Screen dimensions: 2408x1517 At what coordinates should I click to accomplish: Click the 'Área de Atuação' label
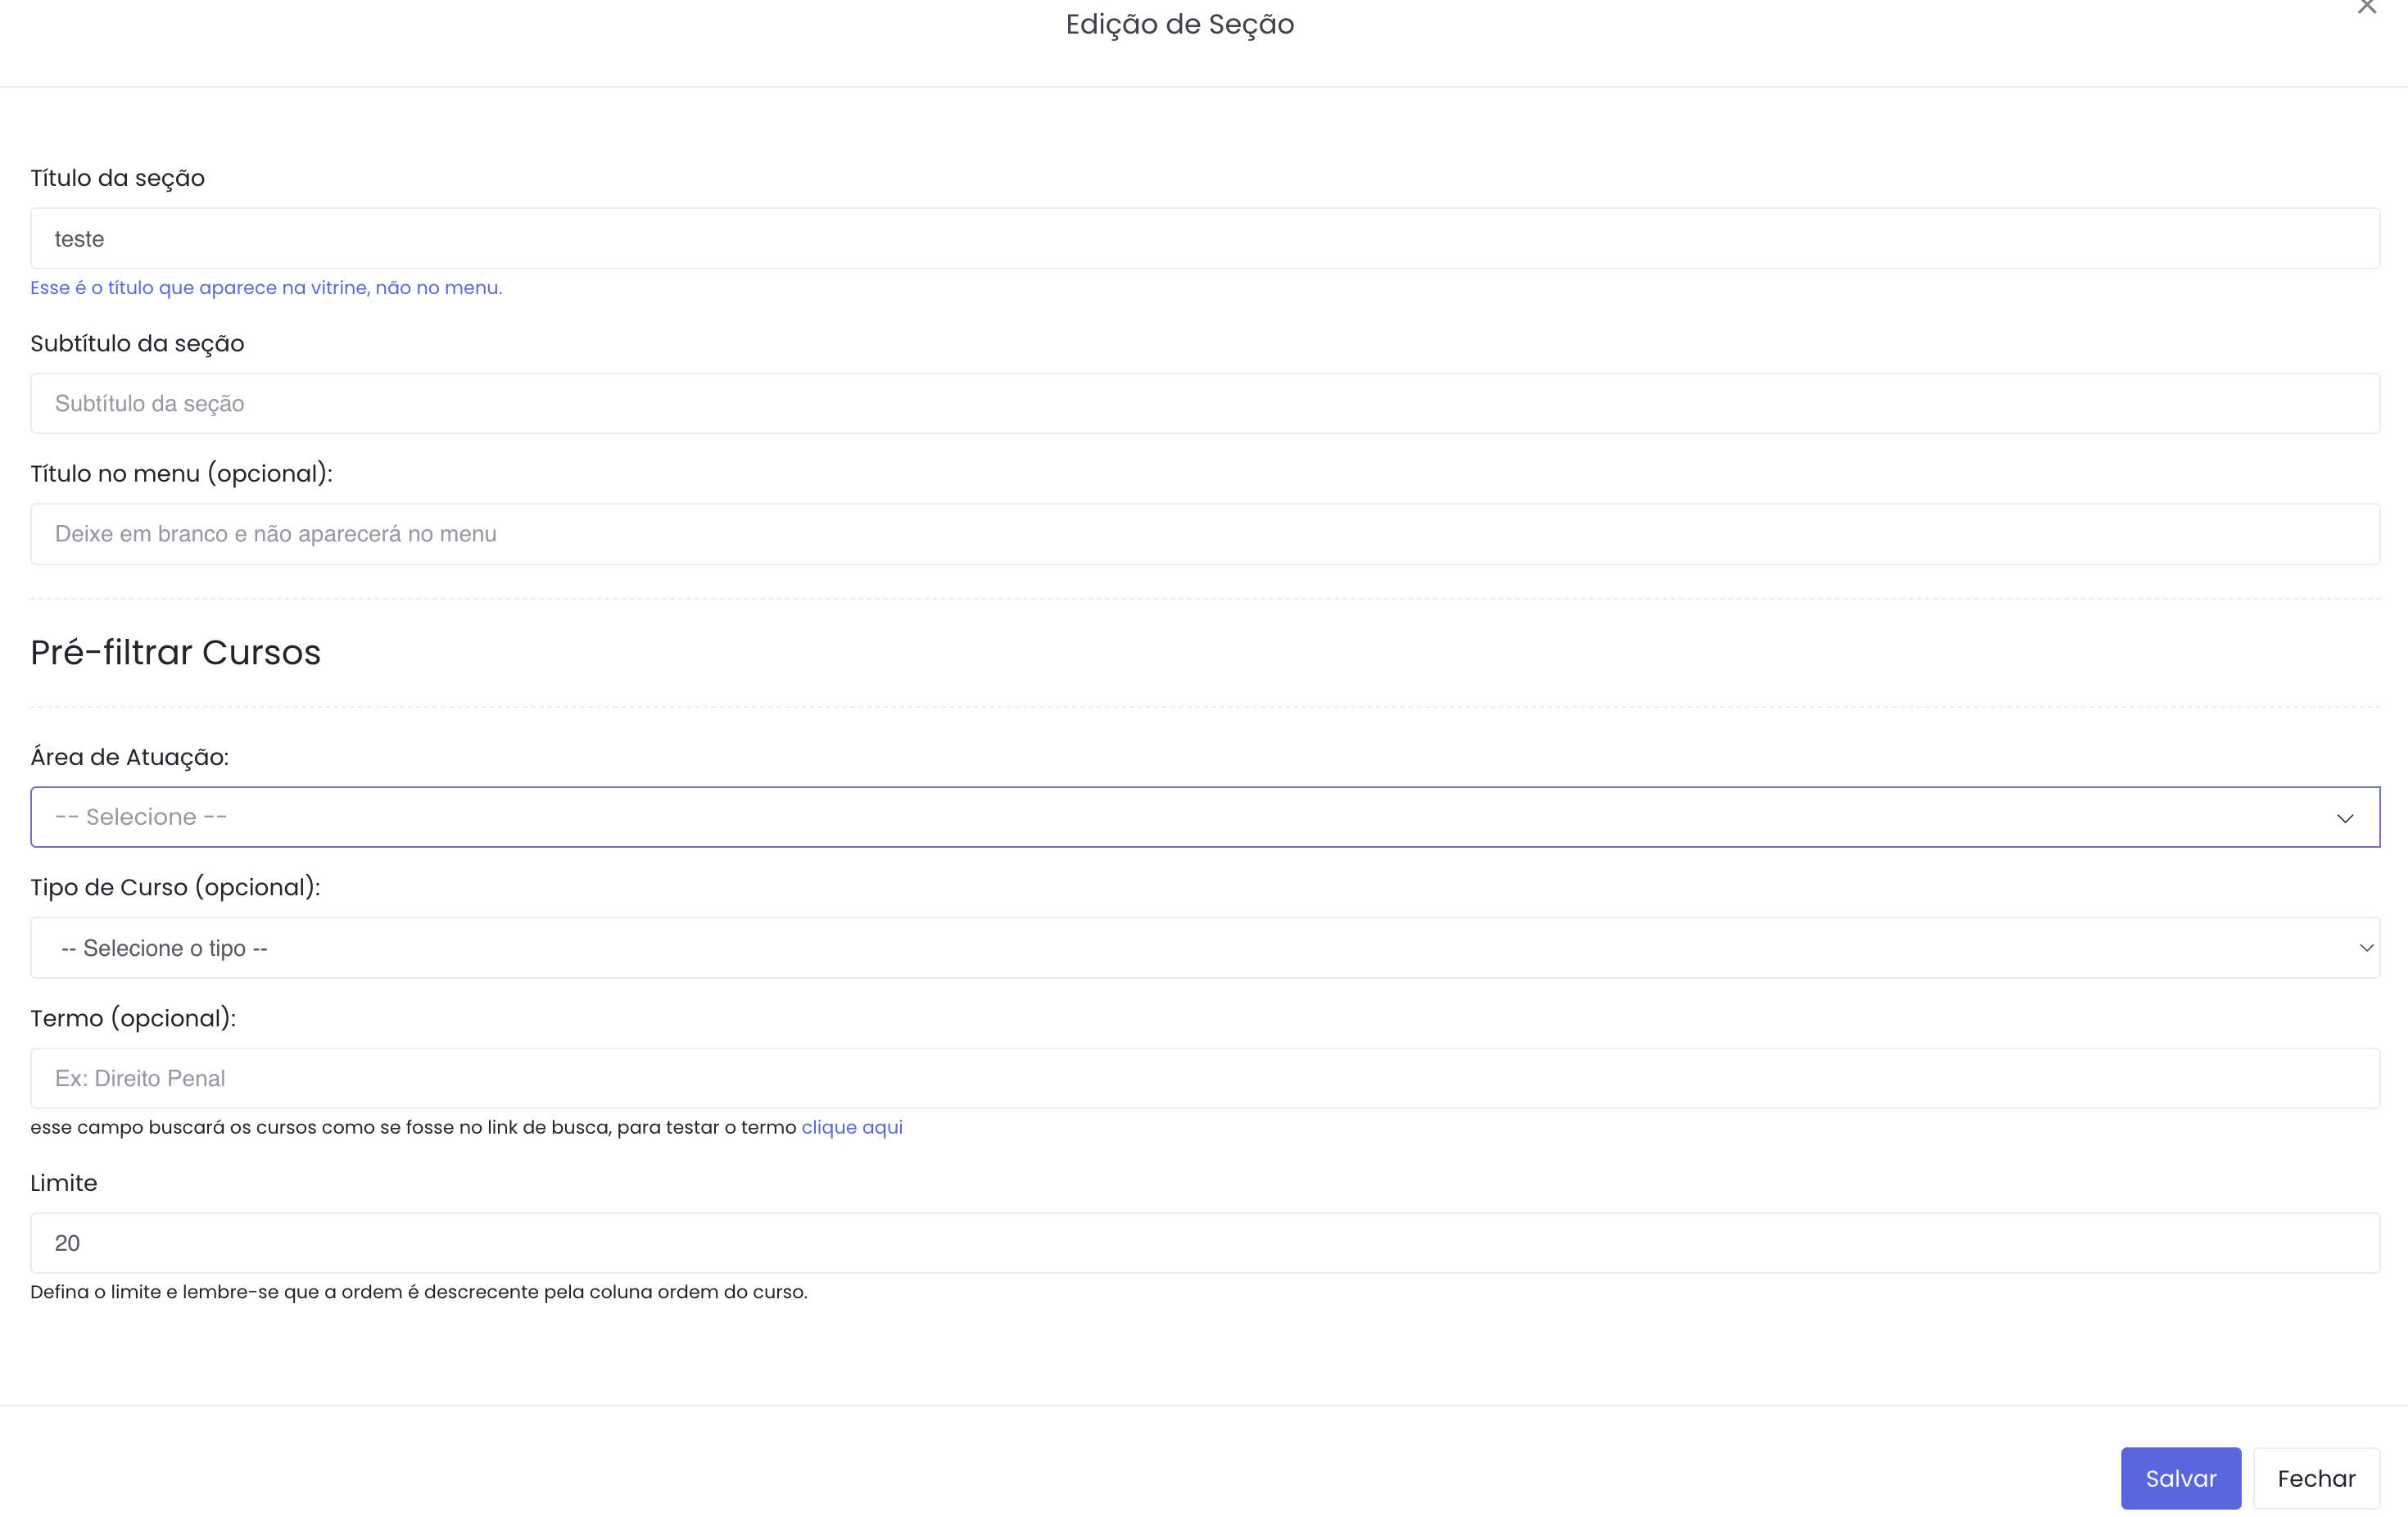coord(129,757)
